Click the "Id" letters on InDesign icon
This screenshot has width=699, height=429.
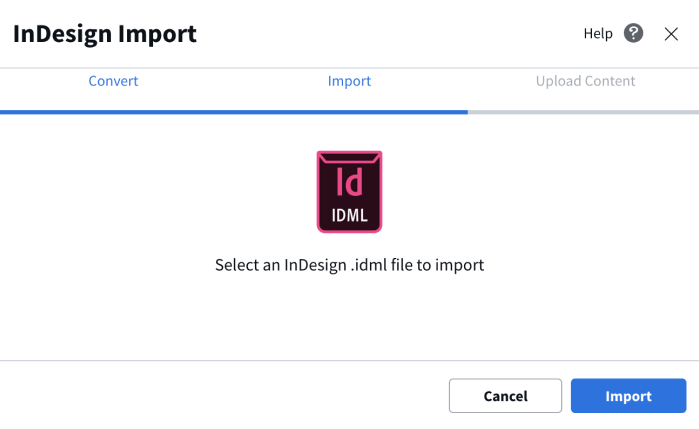pyautogui.click(x=349, y=182)
